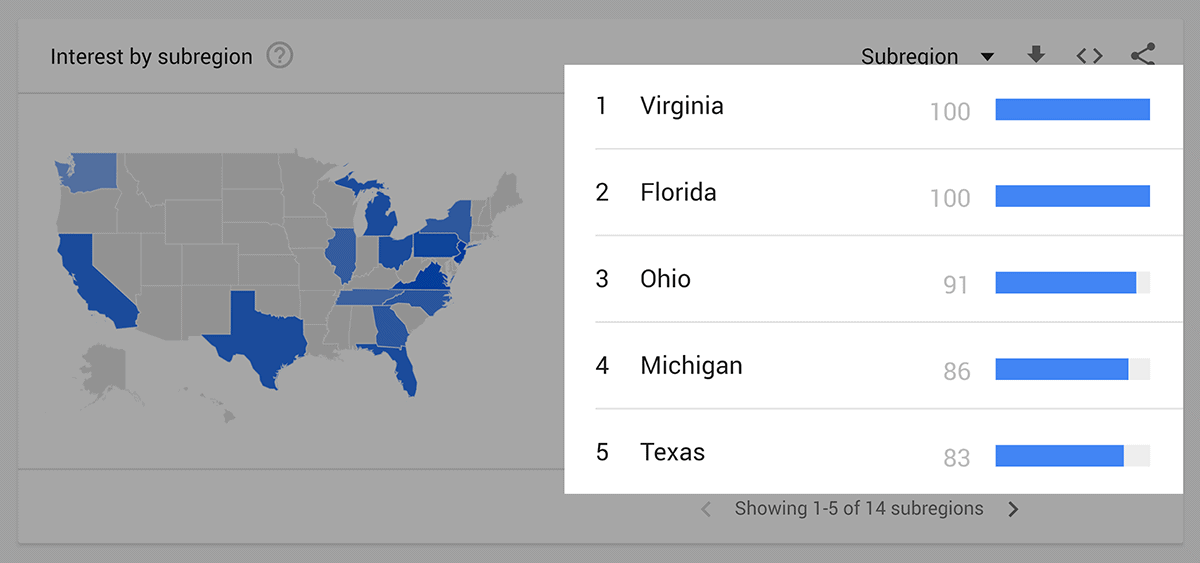Viewport: 1200px width, 563px height.
Task: Open the Subregion dropdown
Action: click(927, 56)
